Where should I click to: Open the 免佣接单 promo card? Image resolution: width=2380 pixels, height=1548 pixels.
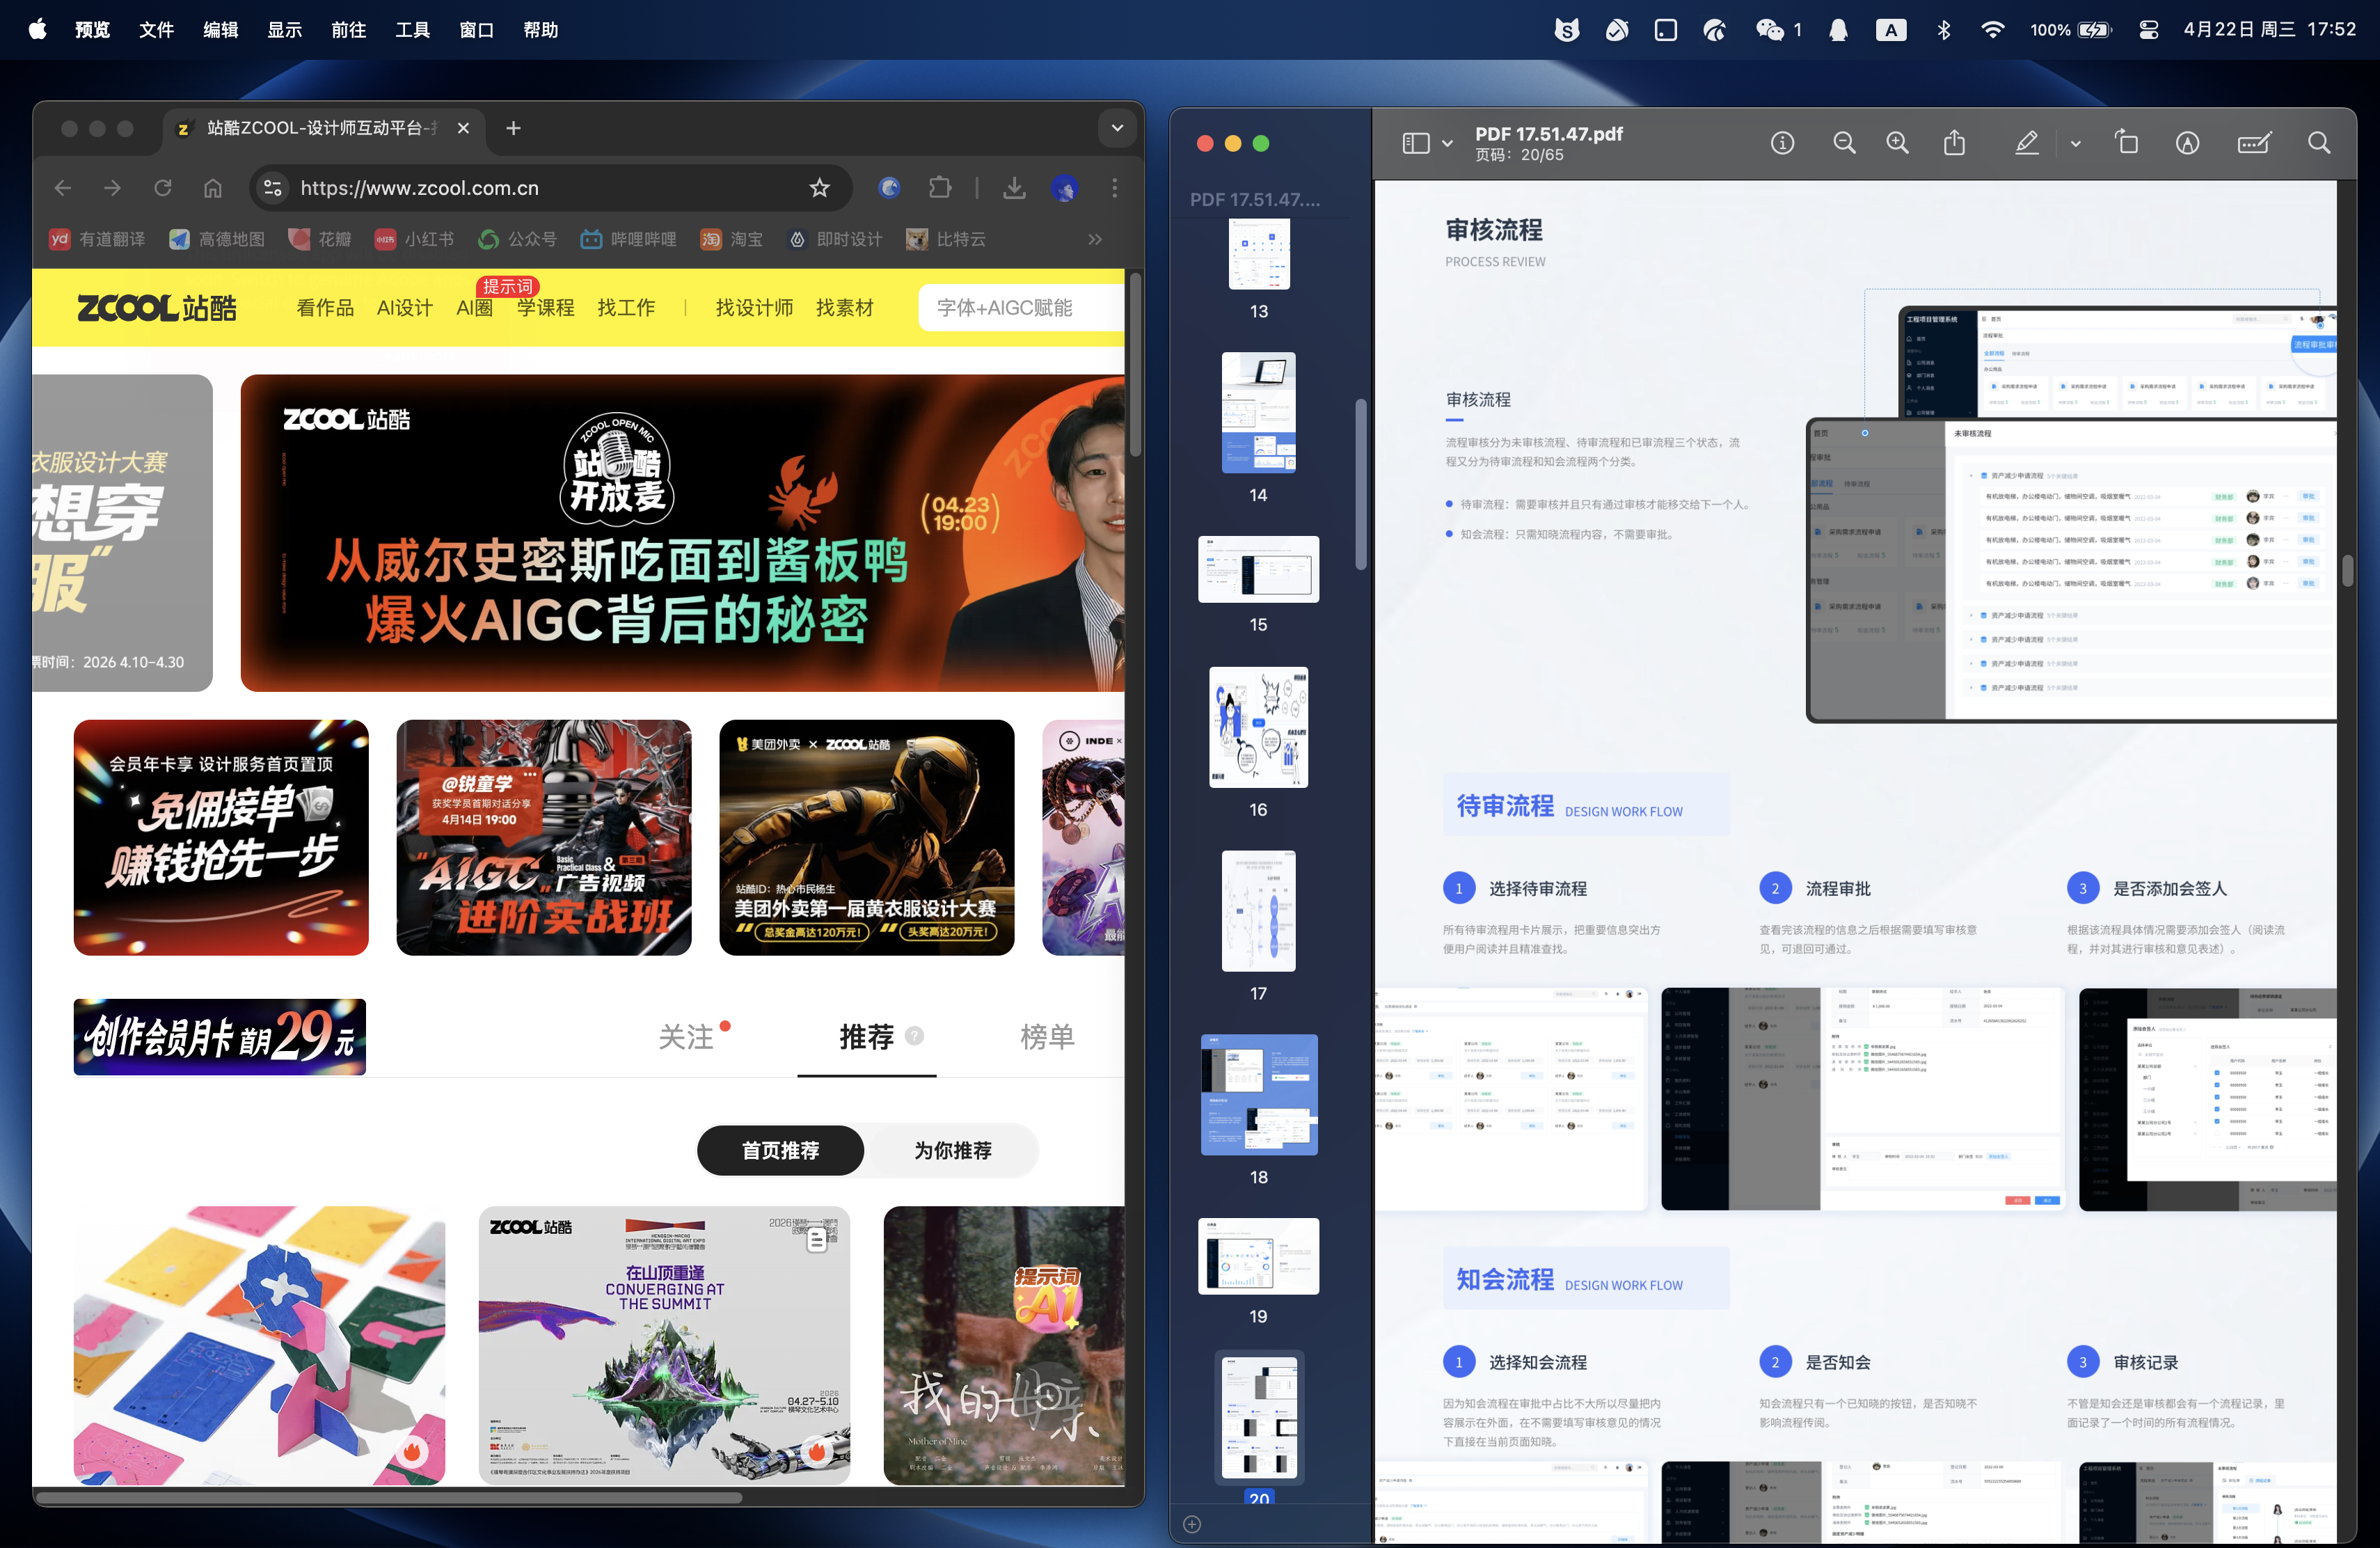[x=221, y=838]
